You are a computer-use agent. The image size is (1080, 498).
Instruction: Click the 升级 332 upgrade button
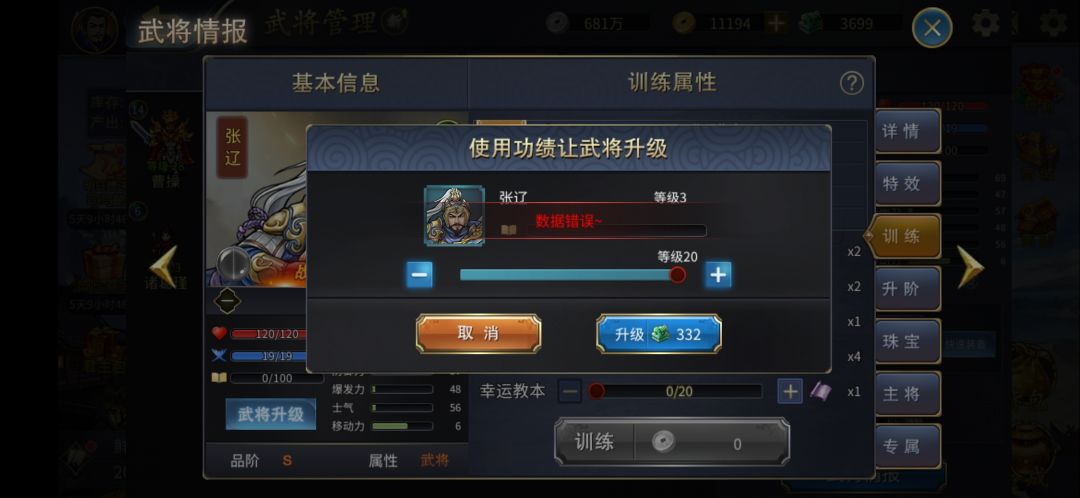click(659, 334)
